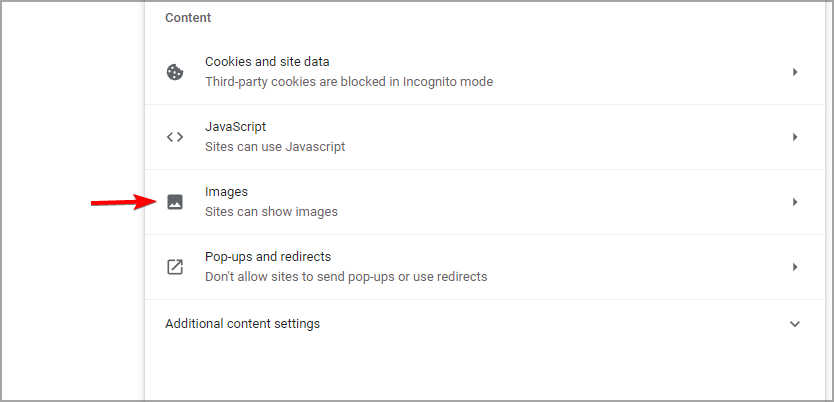This screenshot has width=834, height=402.
Task: Click the cookie icon beside Cookies and site data
Action: tap(175, 72)
